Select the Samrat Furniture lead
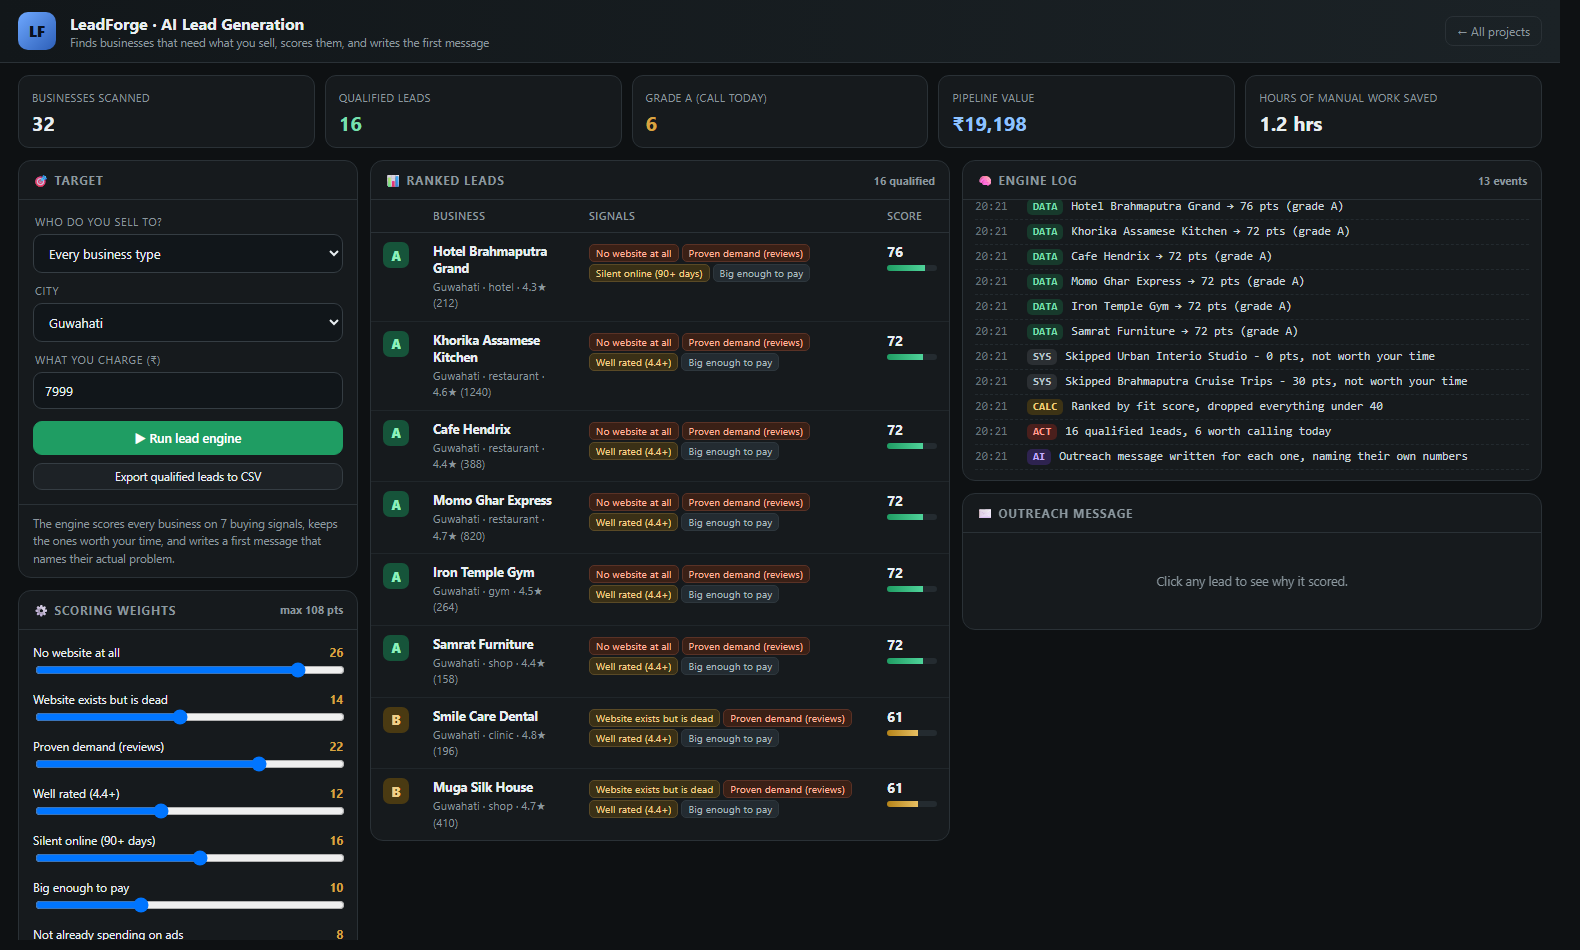1580x950 pixels. point(660,662)
